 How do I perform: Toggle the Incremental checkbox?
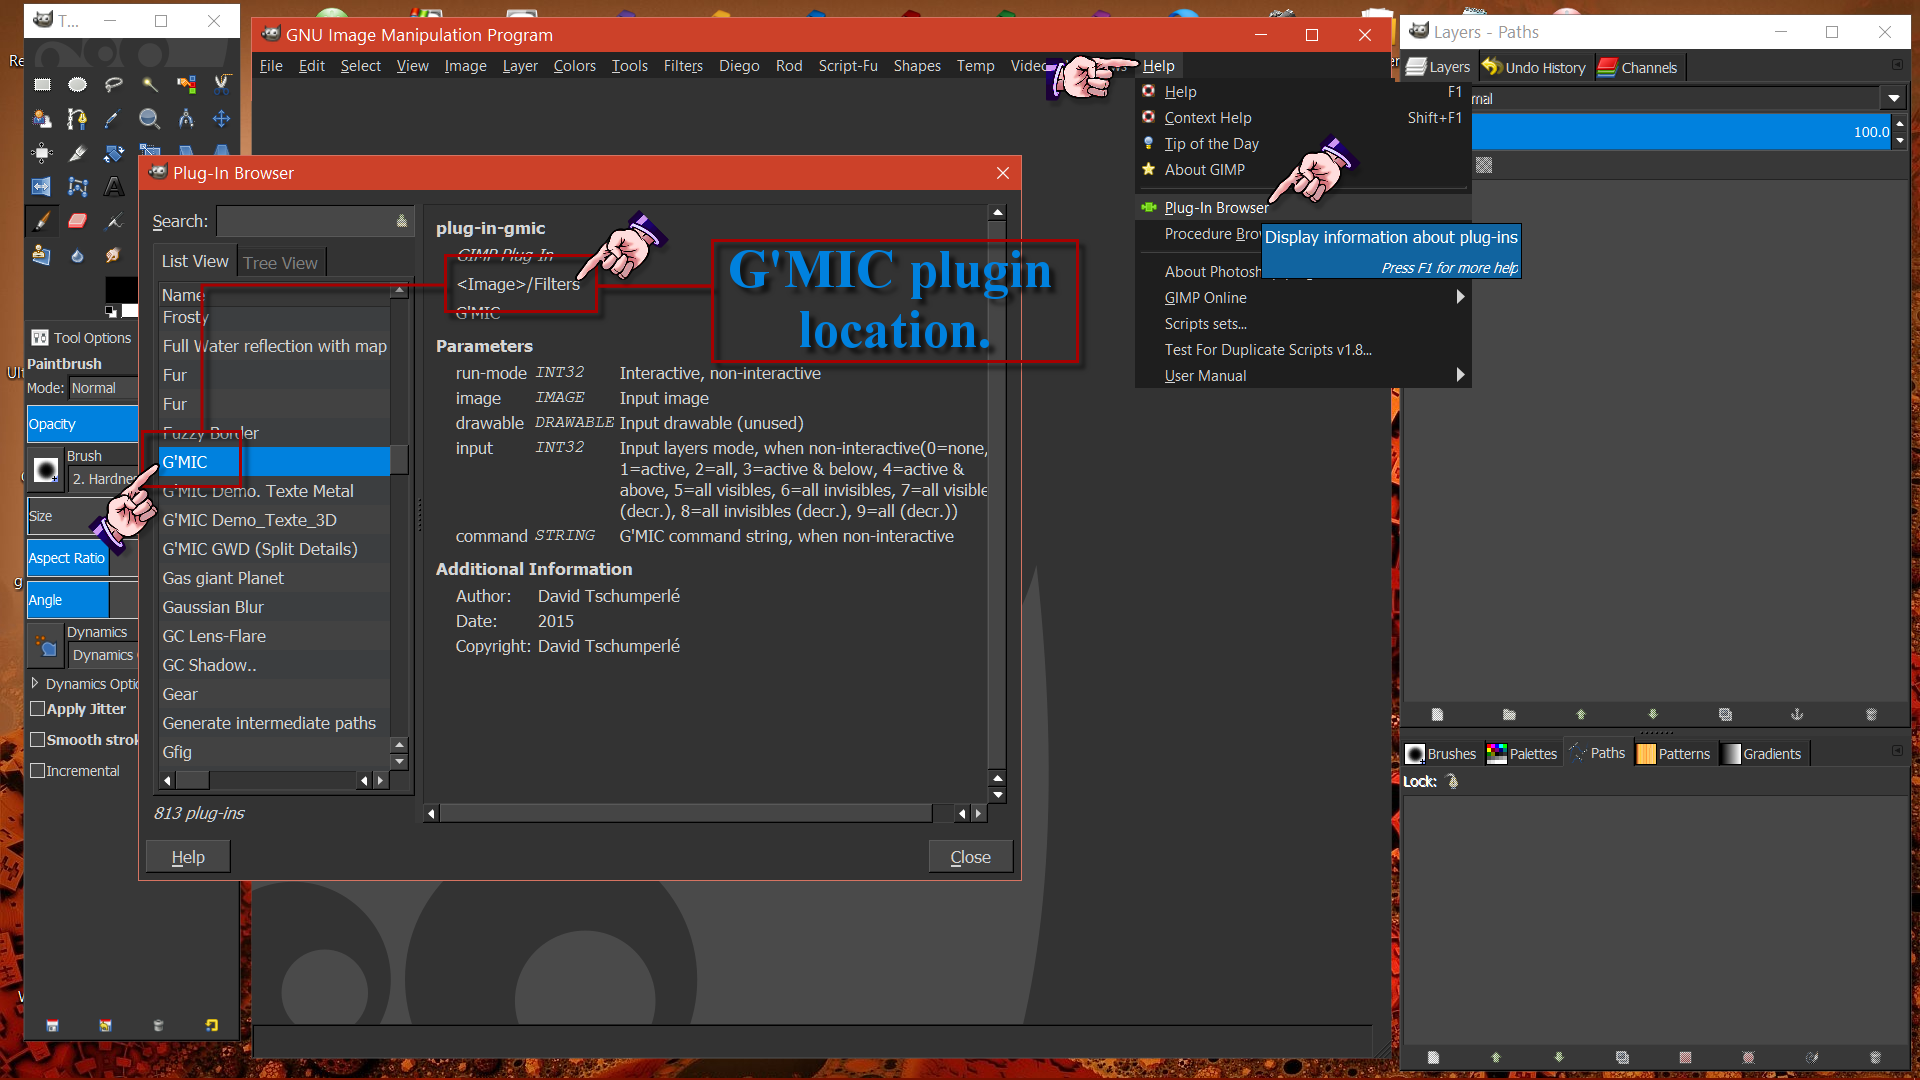[38, 771]
